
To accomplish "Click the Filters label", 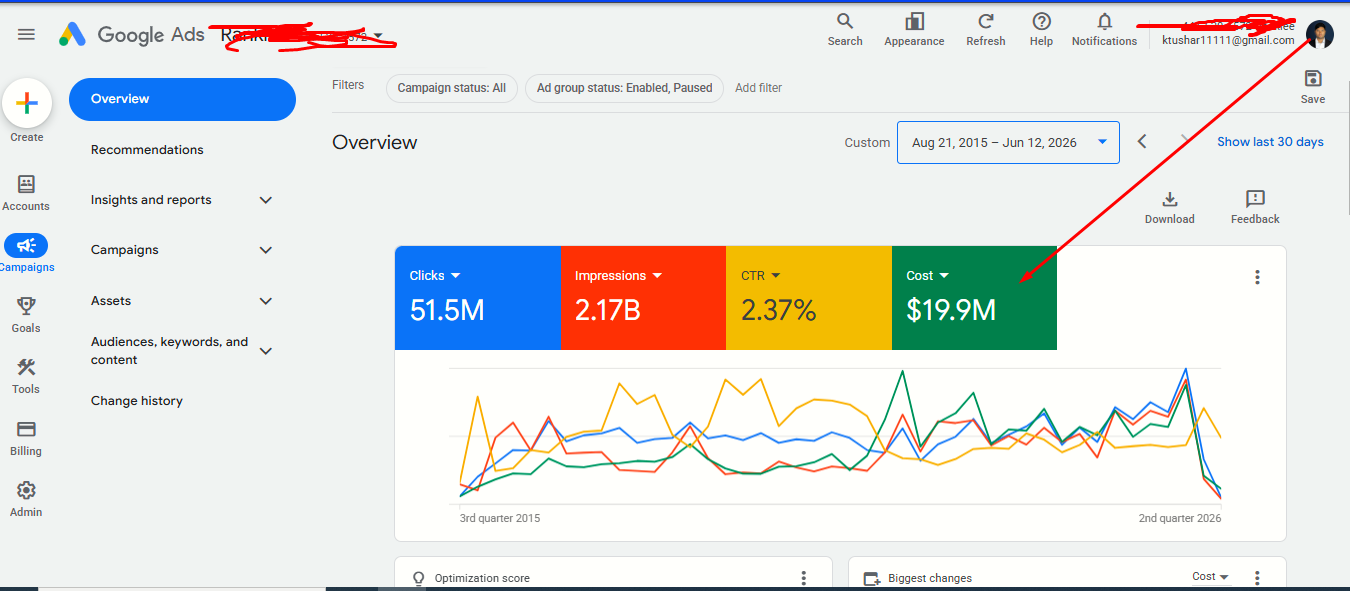I will [x=348, y=85].
